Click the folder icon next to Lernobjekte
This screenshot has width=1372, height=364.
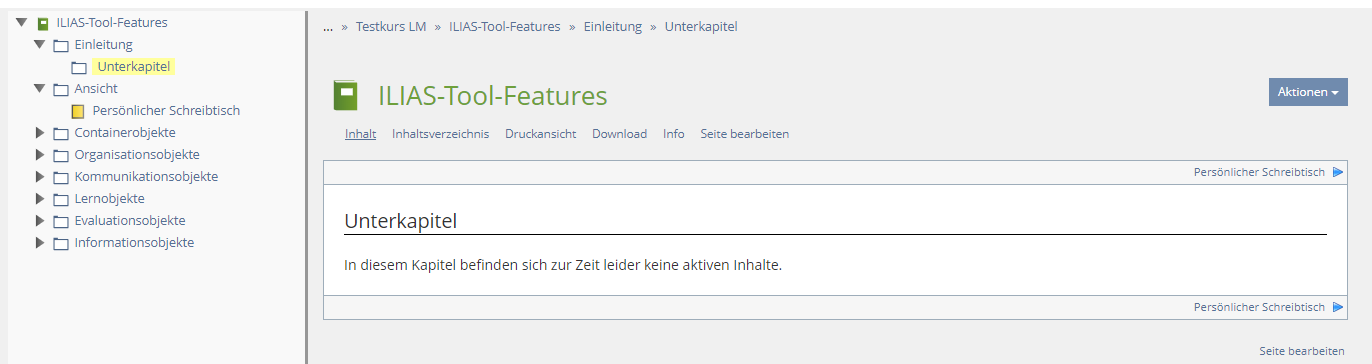tap(61, 199)
